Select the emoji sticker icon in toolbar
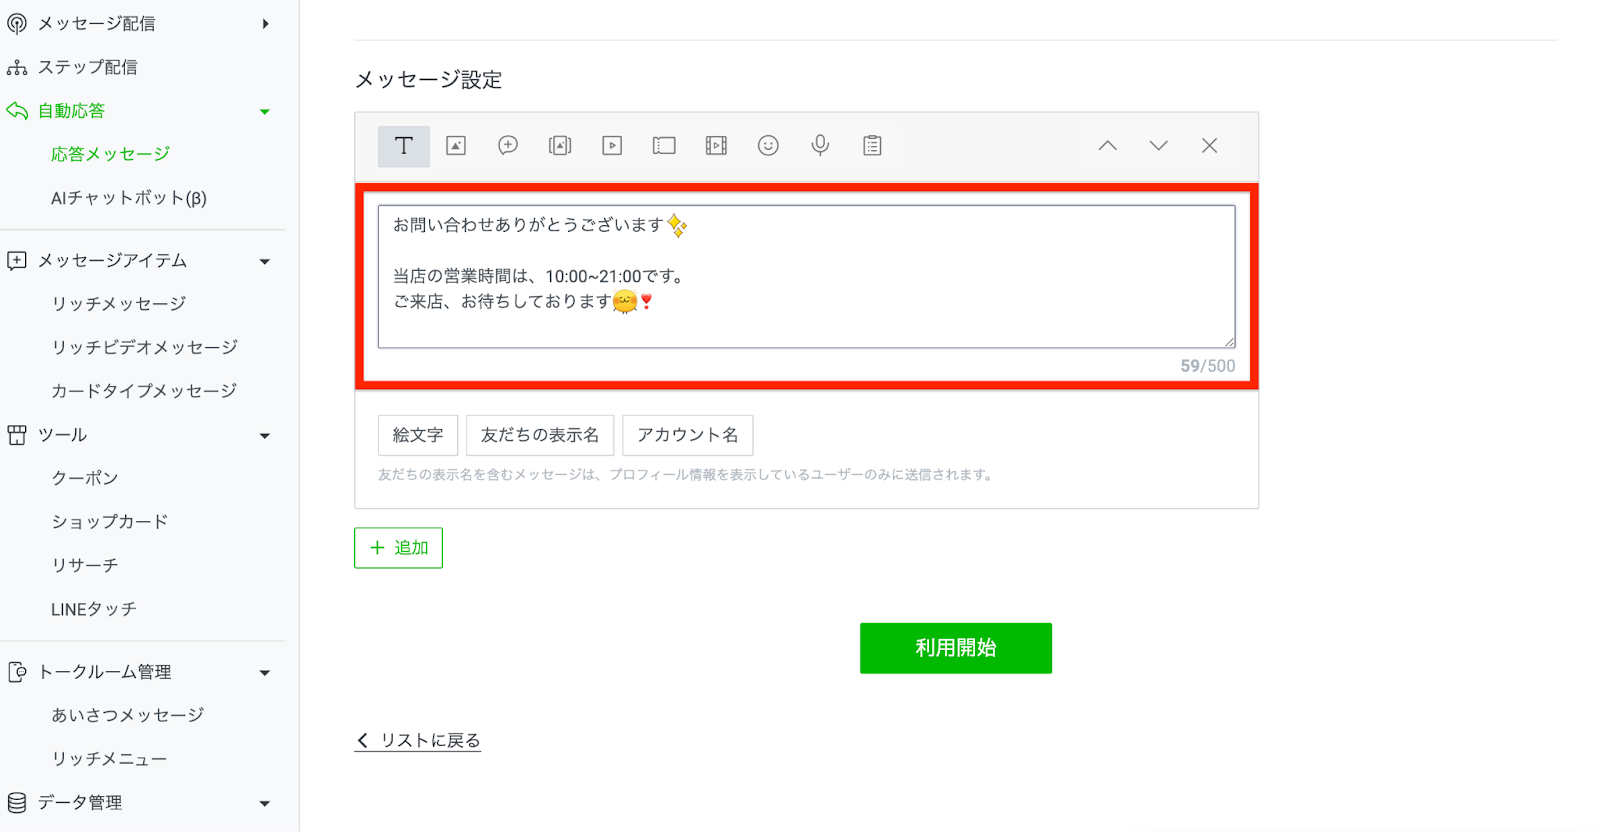 point(768,146)
